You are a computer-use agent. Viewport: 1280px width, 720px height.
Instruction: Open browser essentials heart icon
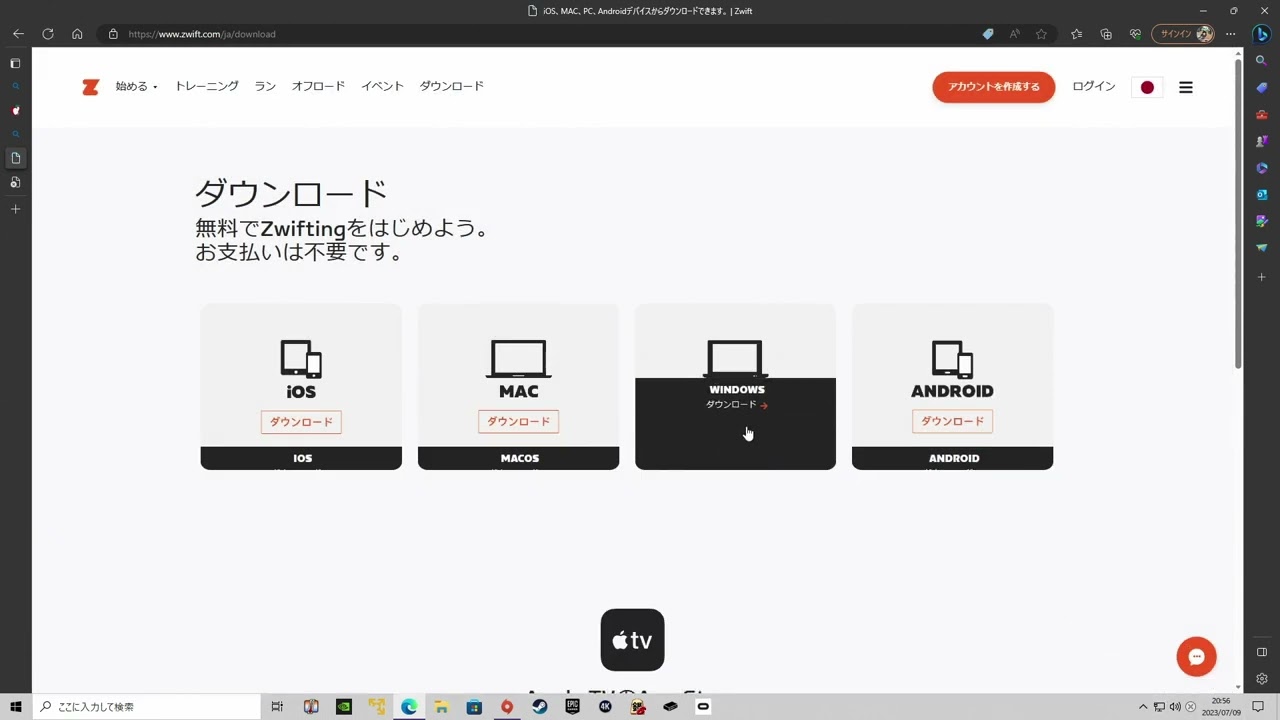pos(1135,34)
